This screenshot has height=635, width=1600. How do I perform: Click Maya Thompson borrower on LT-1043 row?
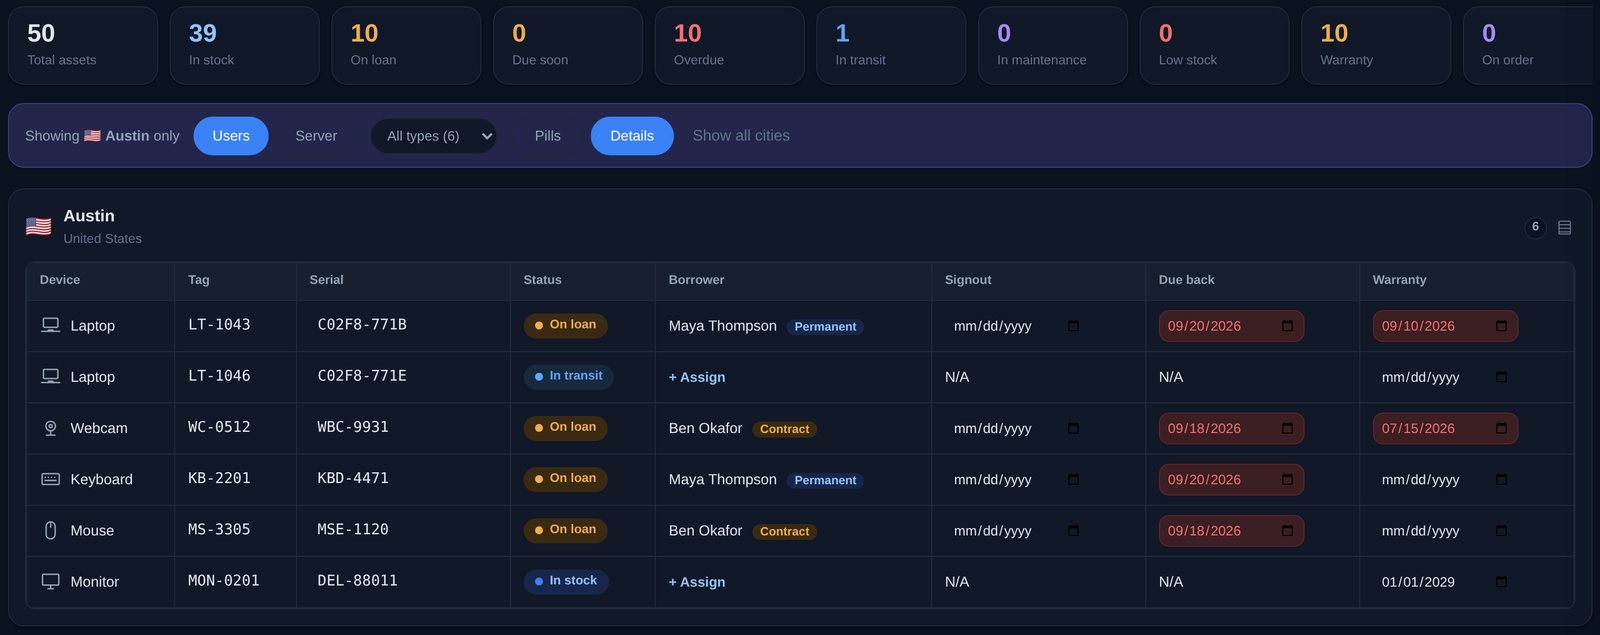[723, 326]
